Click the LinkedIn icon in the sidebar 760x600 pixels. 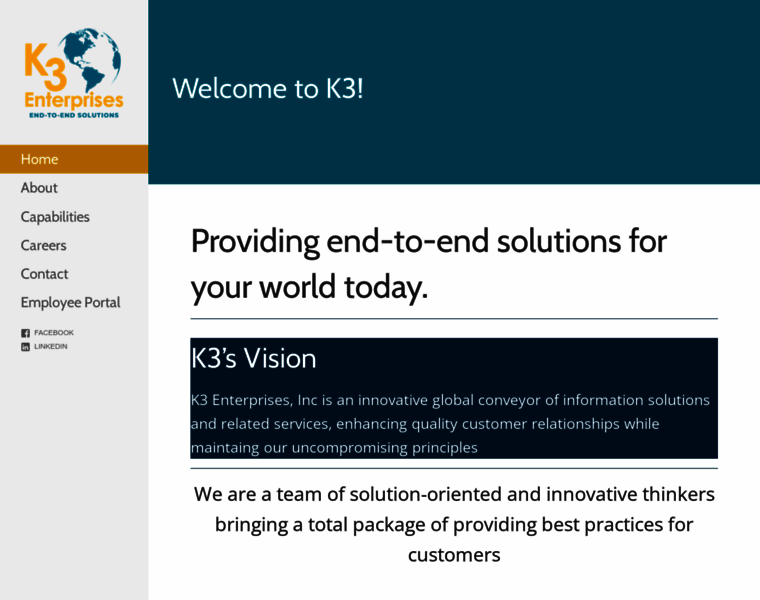25,347
